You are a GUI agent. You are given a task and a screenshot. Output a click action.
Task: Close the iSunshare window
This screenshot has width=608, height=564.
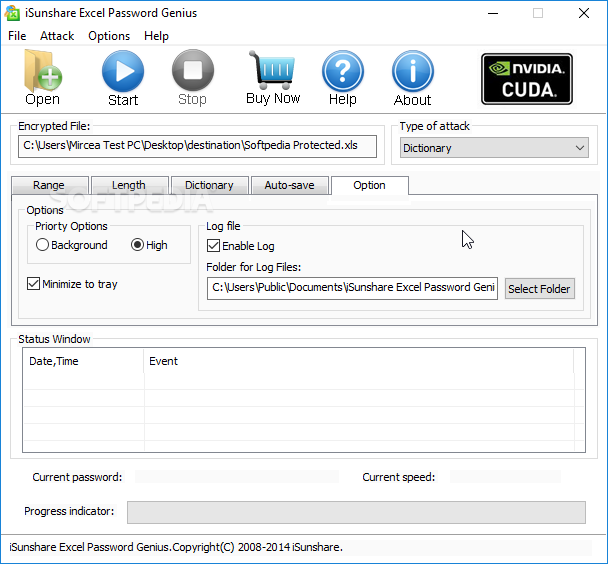pos(584,13)
